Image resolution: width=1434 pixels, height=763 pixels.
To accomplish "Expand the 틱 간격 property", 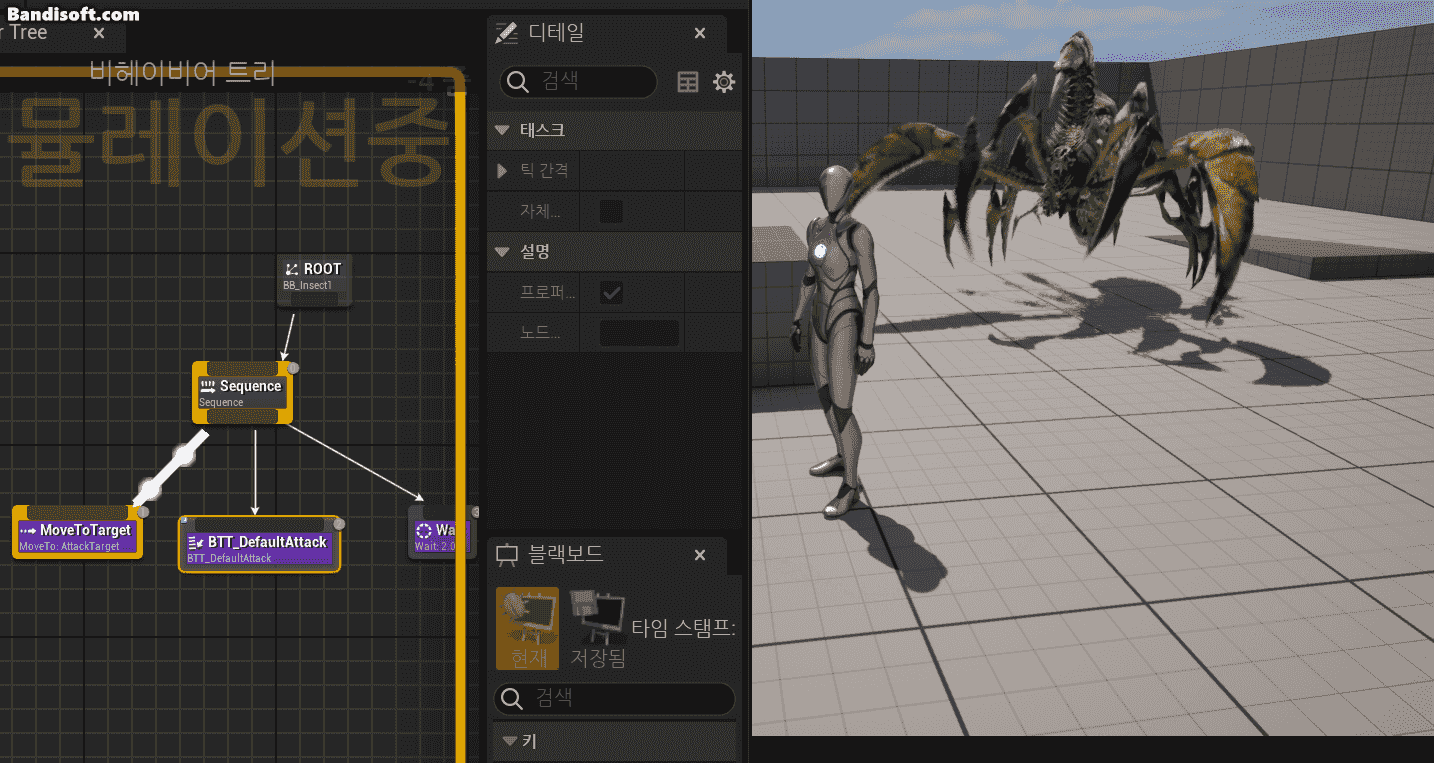I will [x=502, y=171].
